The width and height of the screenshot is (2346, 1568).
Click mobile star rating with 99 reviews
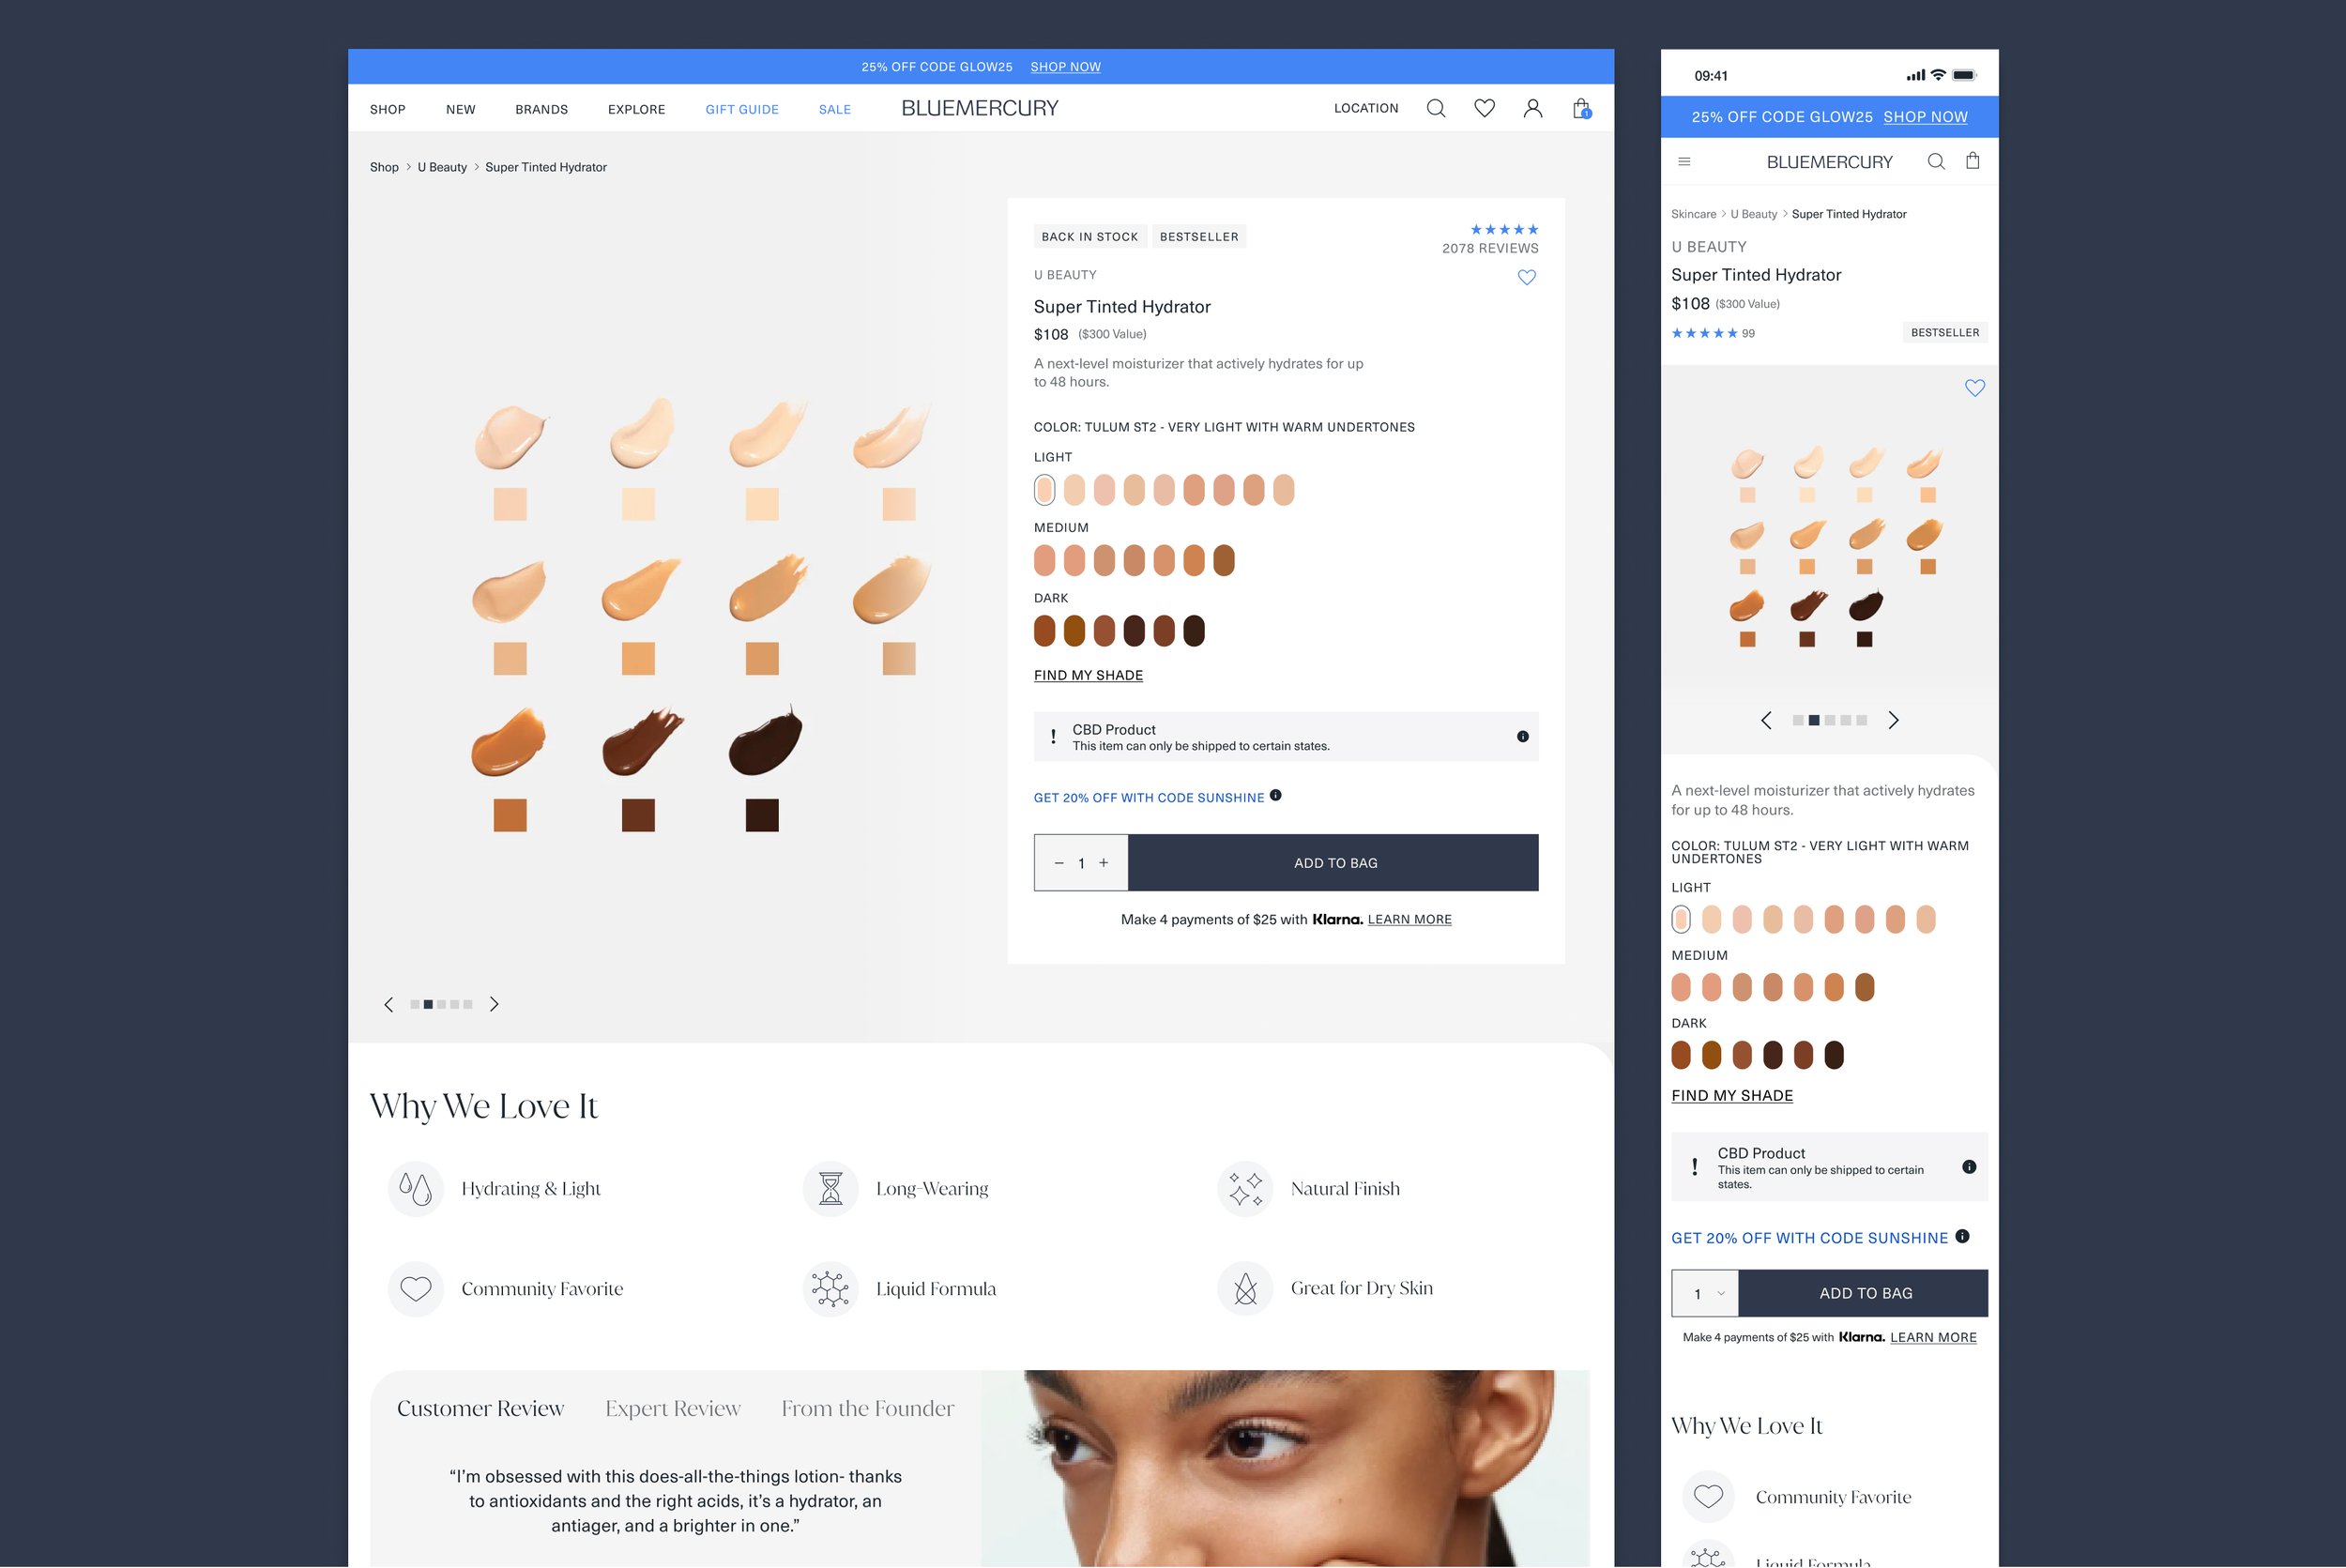point(1712,333)
